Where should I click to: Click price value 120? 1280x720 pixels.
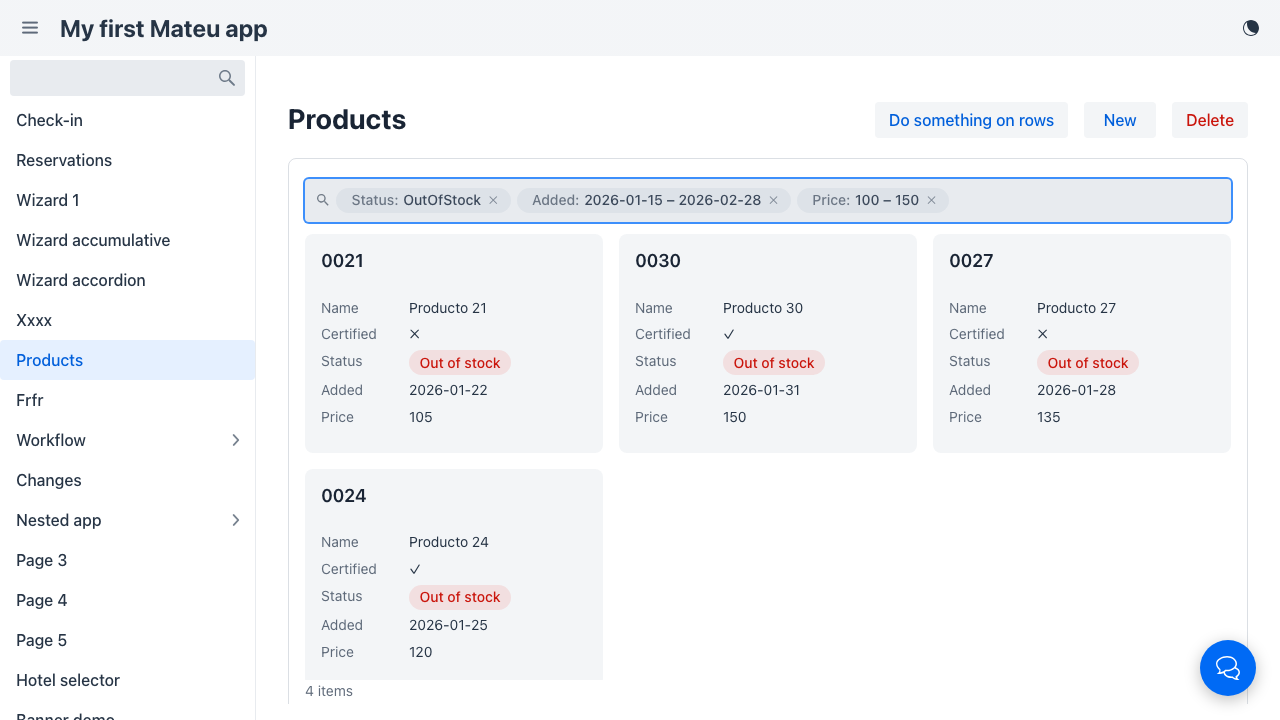421,652
